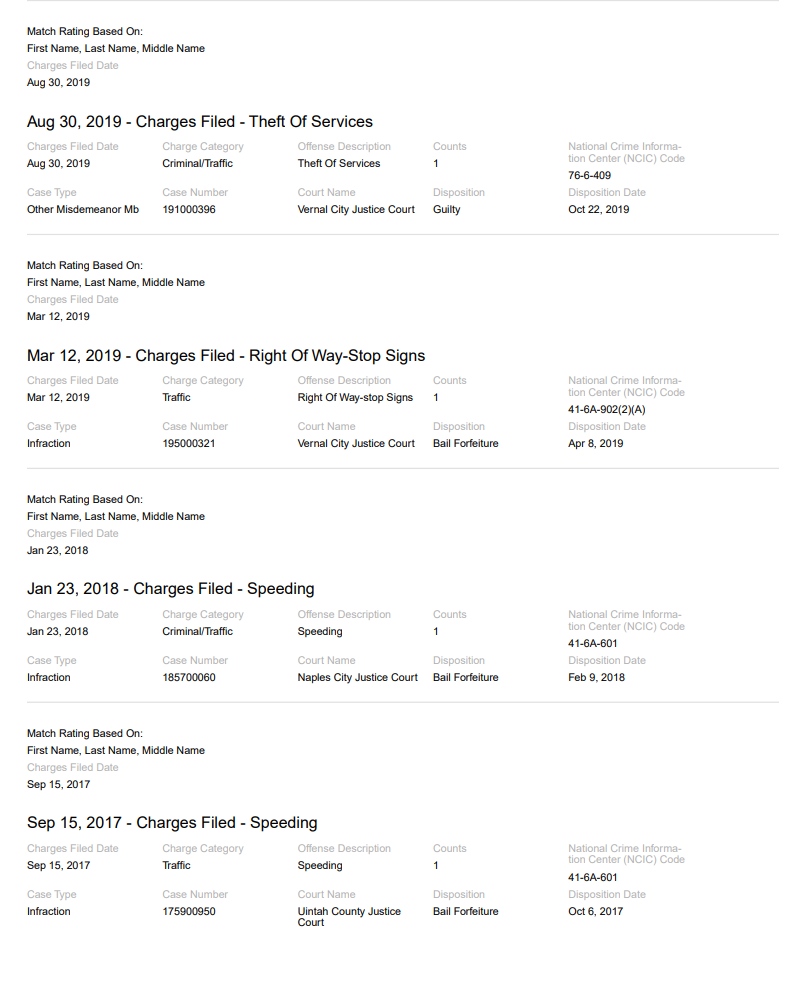Click the Theft Of Services offense description value
The image size is (801, 984).
339,164
